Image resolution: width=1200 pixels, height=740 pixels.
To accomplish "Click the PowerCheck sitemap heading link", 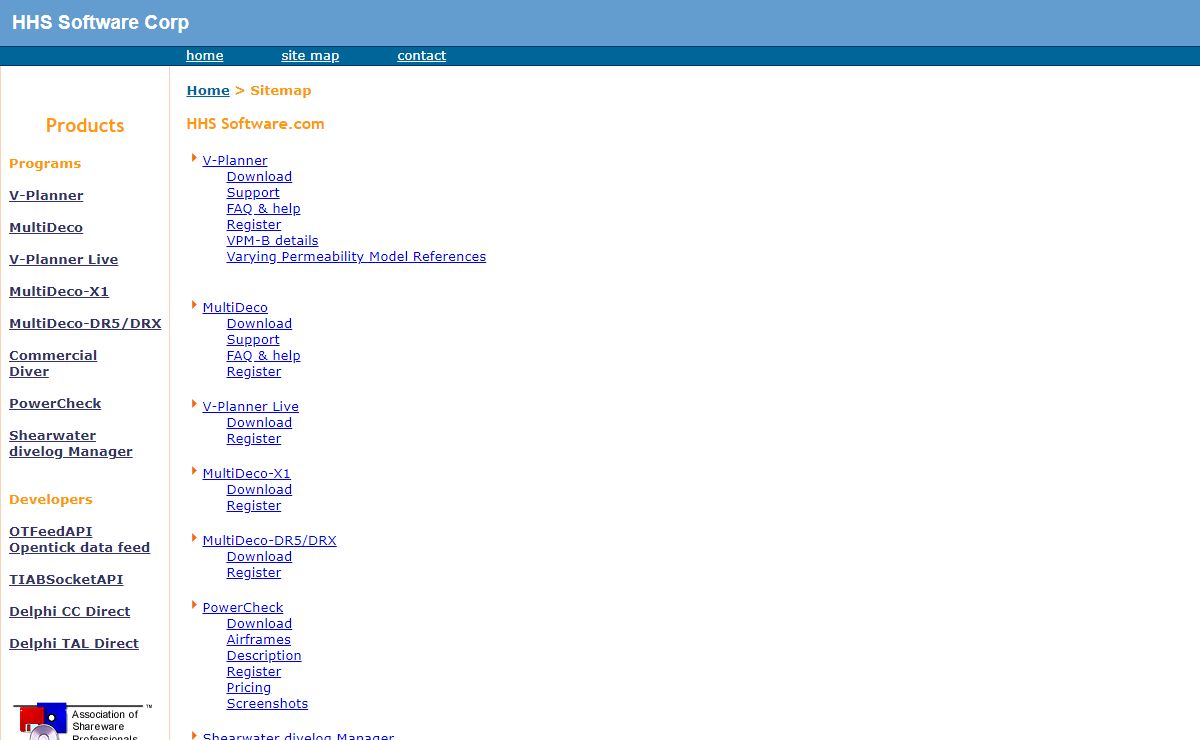I will 243,607.
